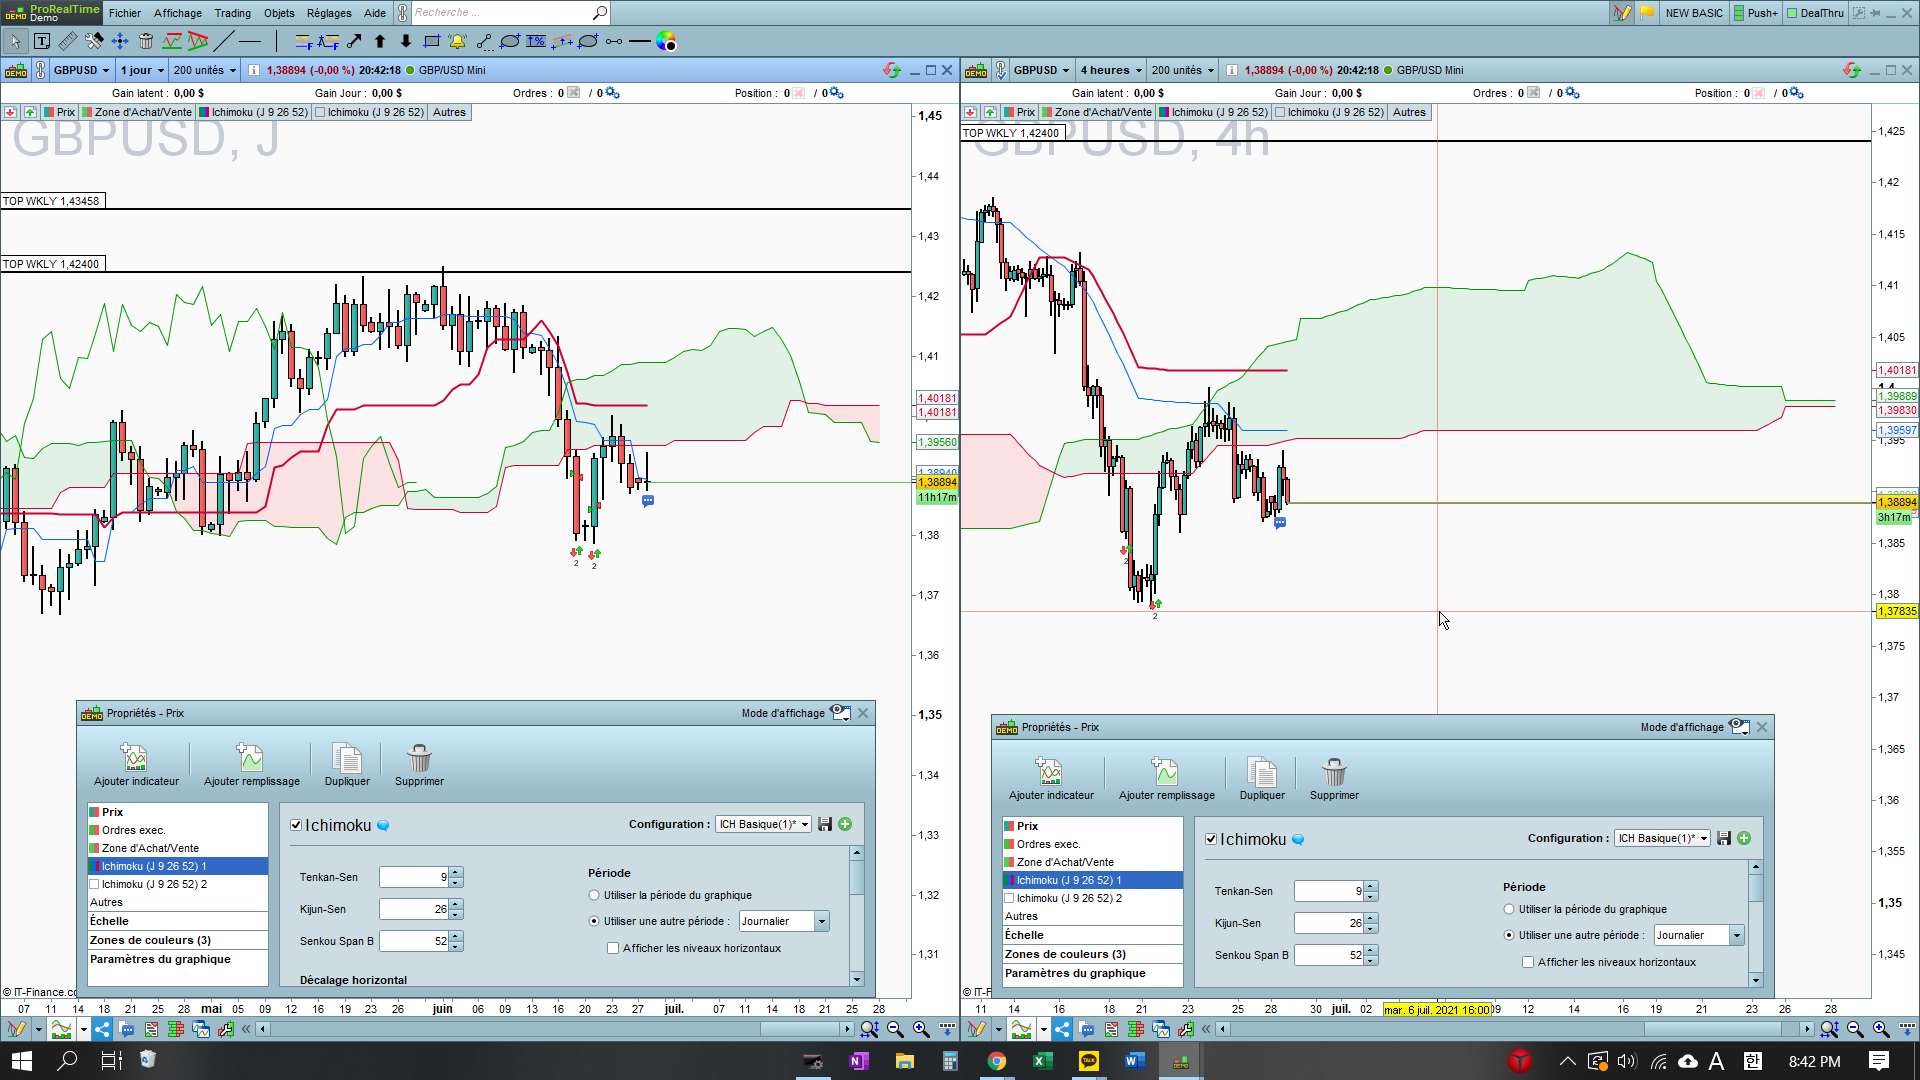
Task: Select the ruler measurement tool
Action: (x=68, y=41)
